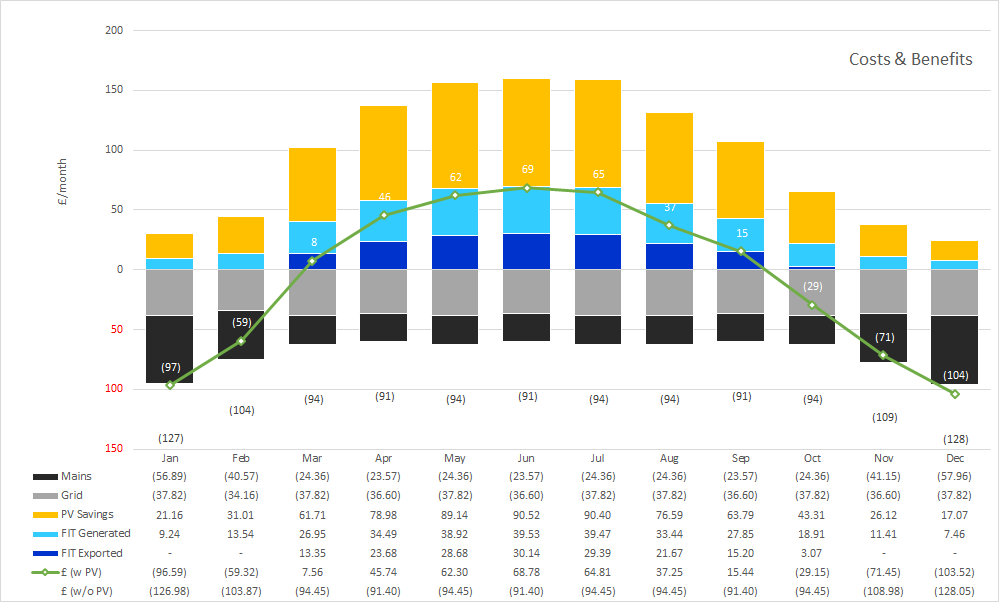
Task: Select the PV Savings legend color swatch
Action: click(x=45, y=515)
